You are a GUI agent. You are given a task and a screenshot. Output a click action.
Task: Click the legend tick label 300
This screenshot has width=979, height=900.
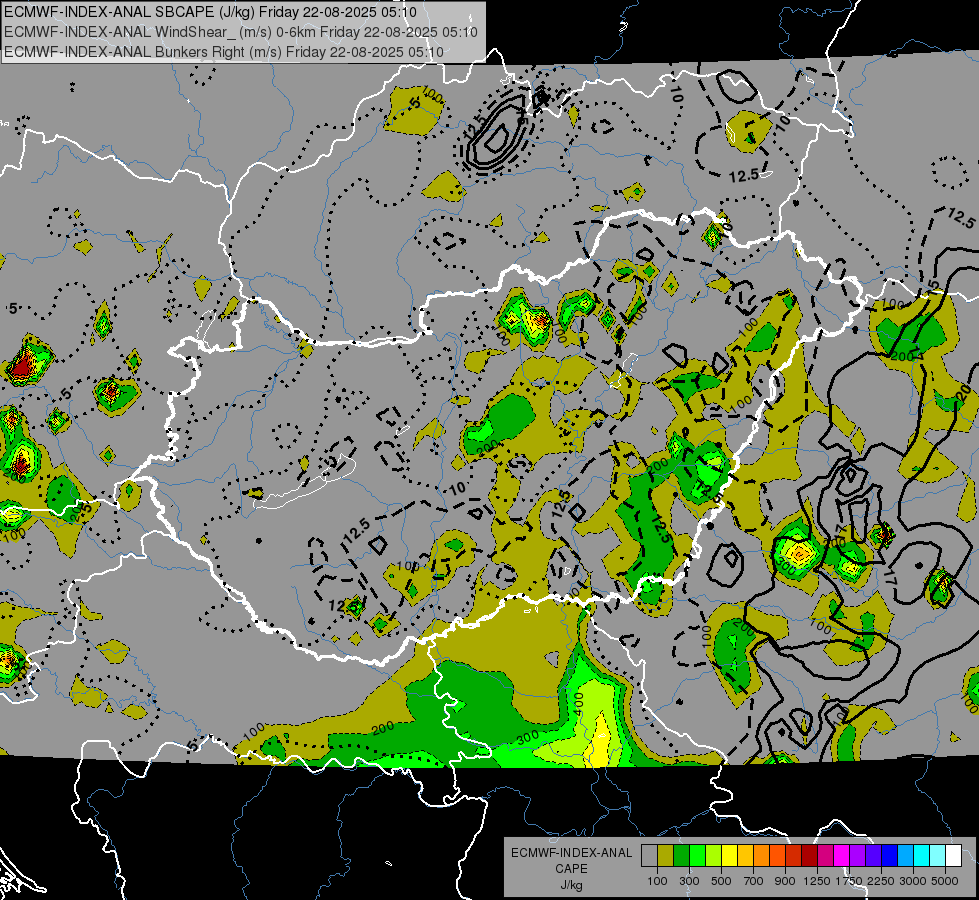click(689, 881)
